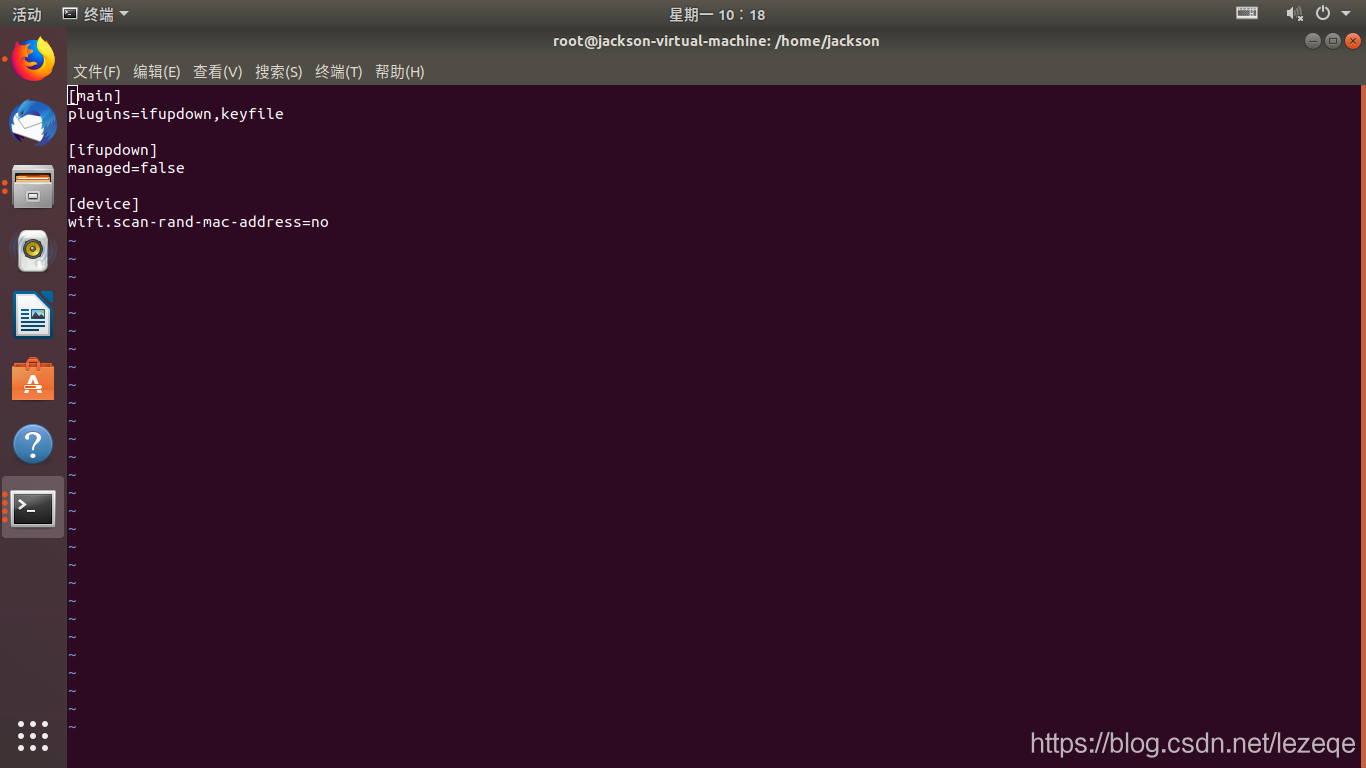Place cursor on the wifi.scan-rand-mac-address line
1366x768 pixels.
198,221
